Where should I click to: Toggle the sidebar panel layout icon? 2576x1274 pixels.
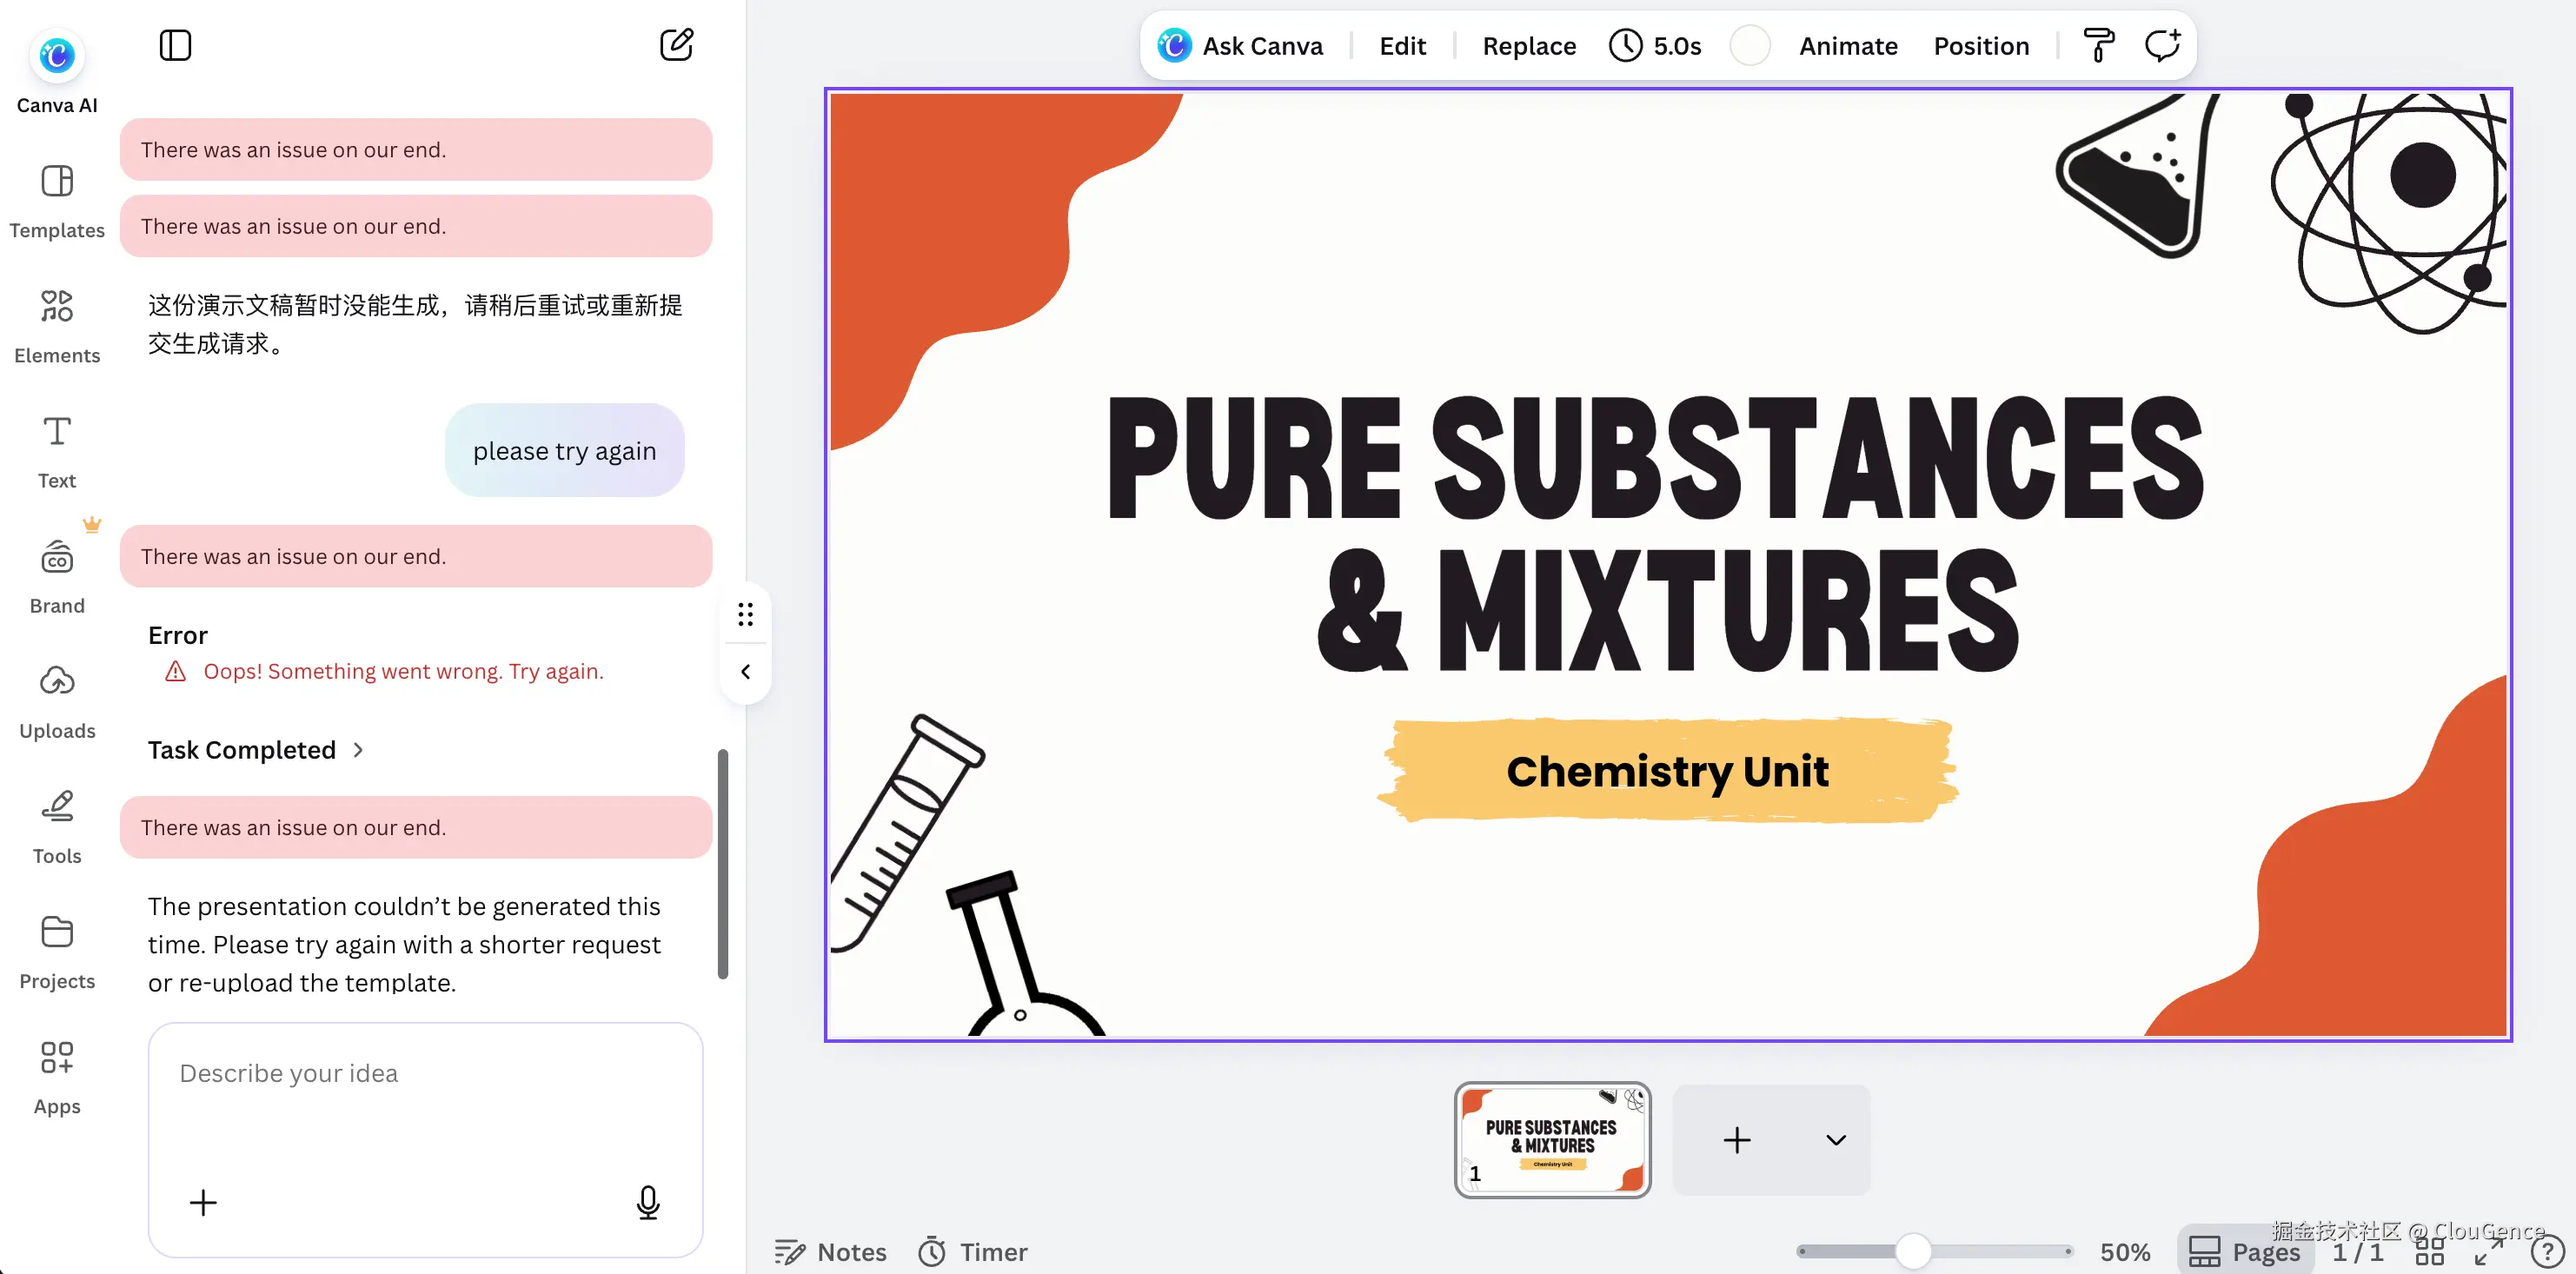tap(175, 45)
